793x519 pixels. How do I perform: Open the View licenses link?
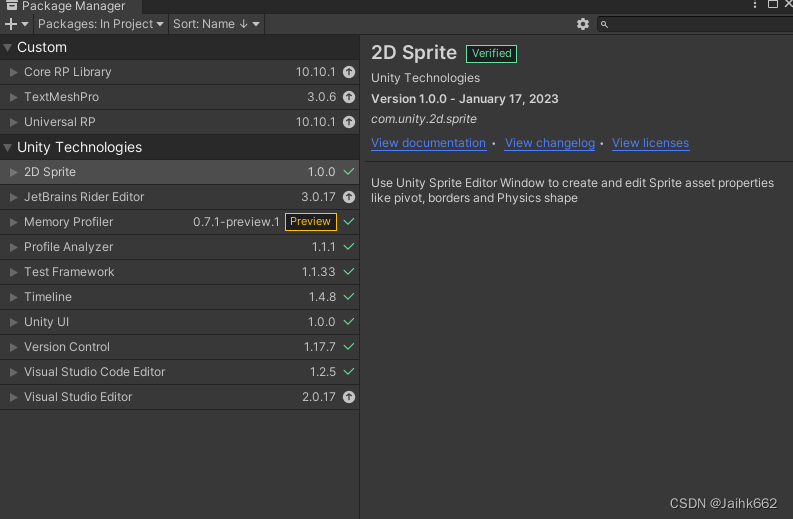click(650, 143)
